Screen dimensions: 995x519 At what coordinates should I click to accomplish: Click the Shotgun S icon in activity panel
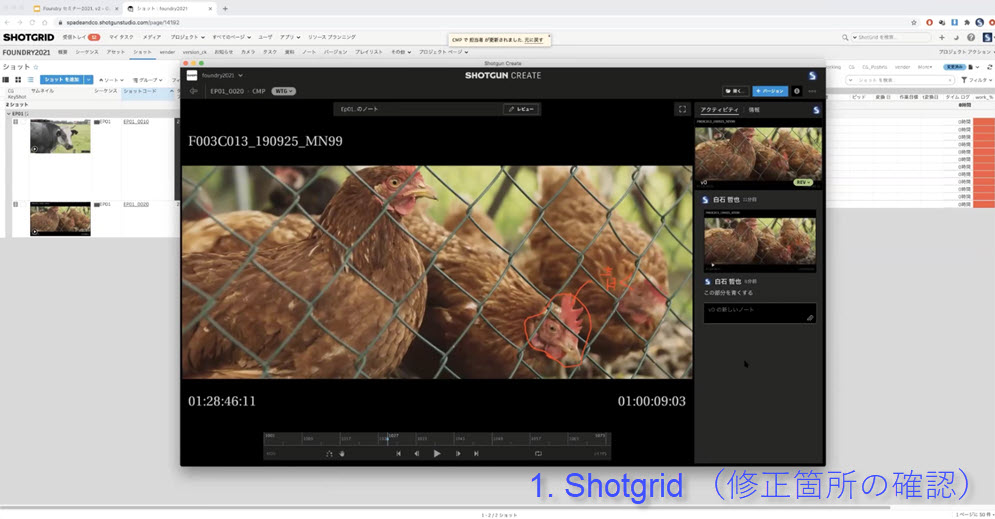816,110
